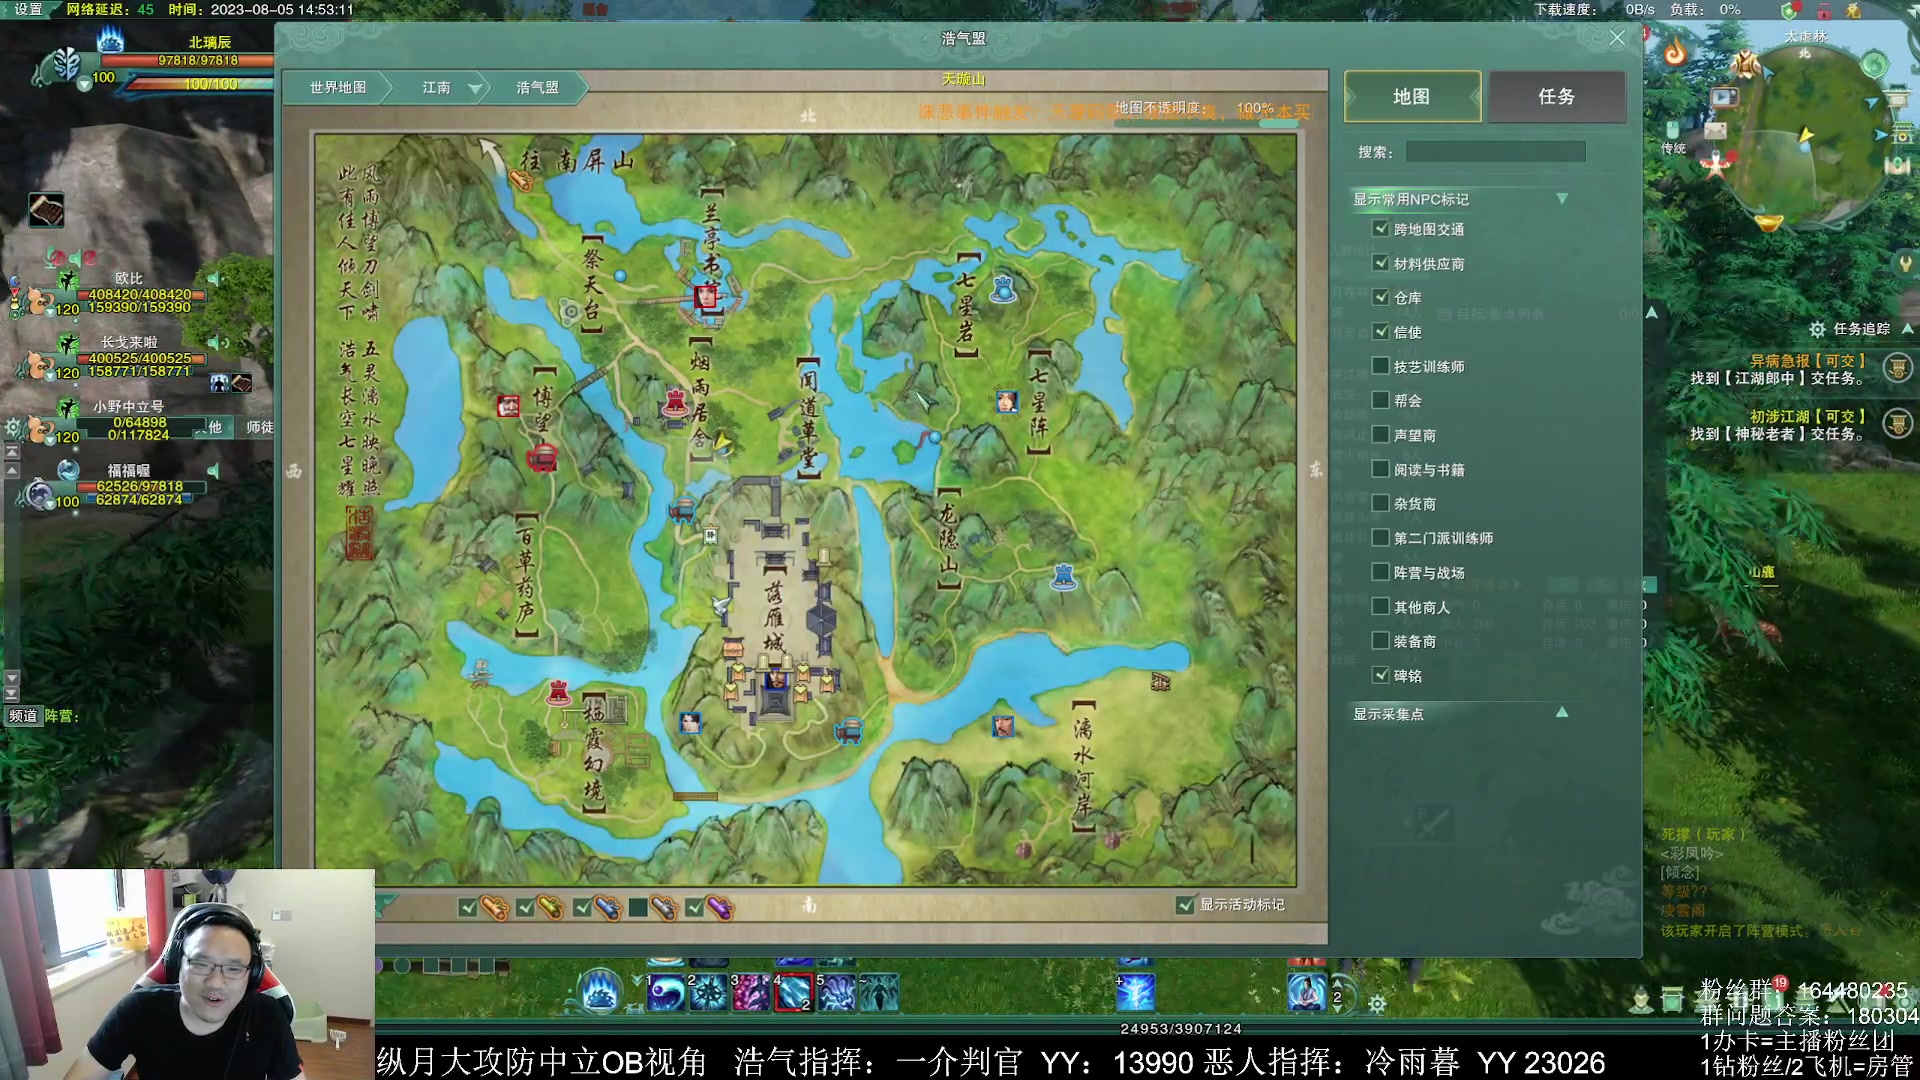Viewport: 1920px width, 1080px height.
Task: Click the up arrow at right panel edge
Action: [1652, 313]
